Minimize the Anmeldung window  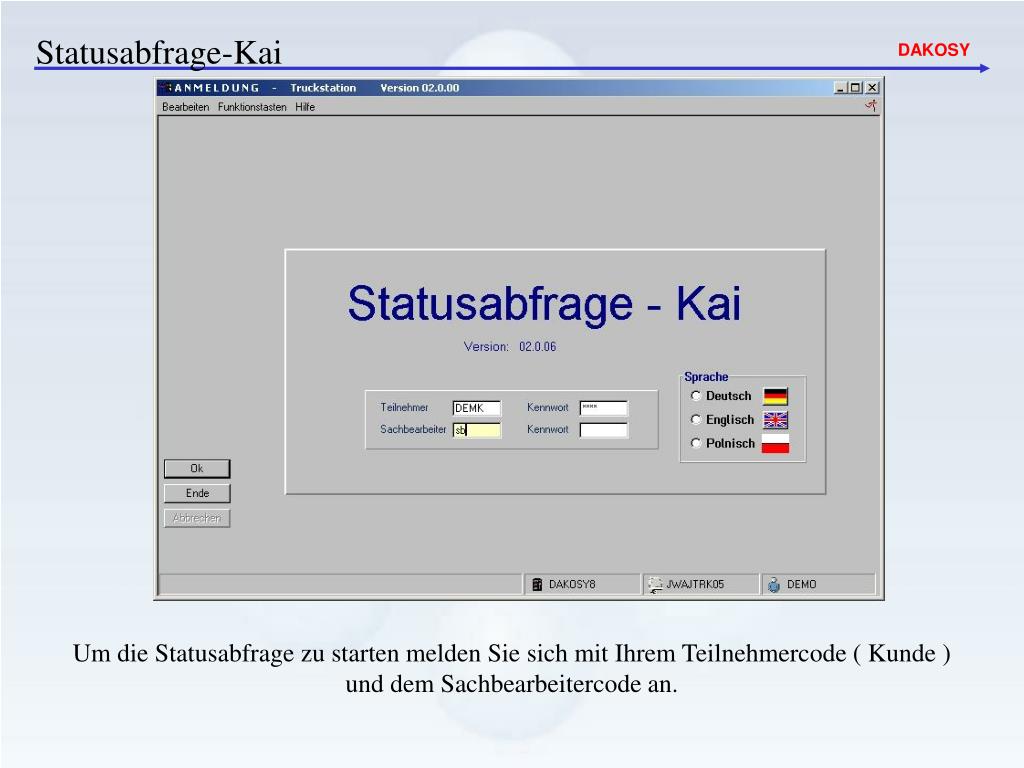pyautogui.click(x=840, y=88)
